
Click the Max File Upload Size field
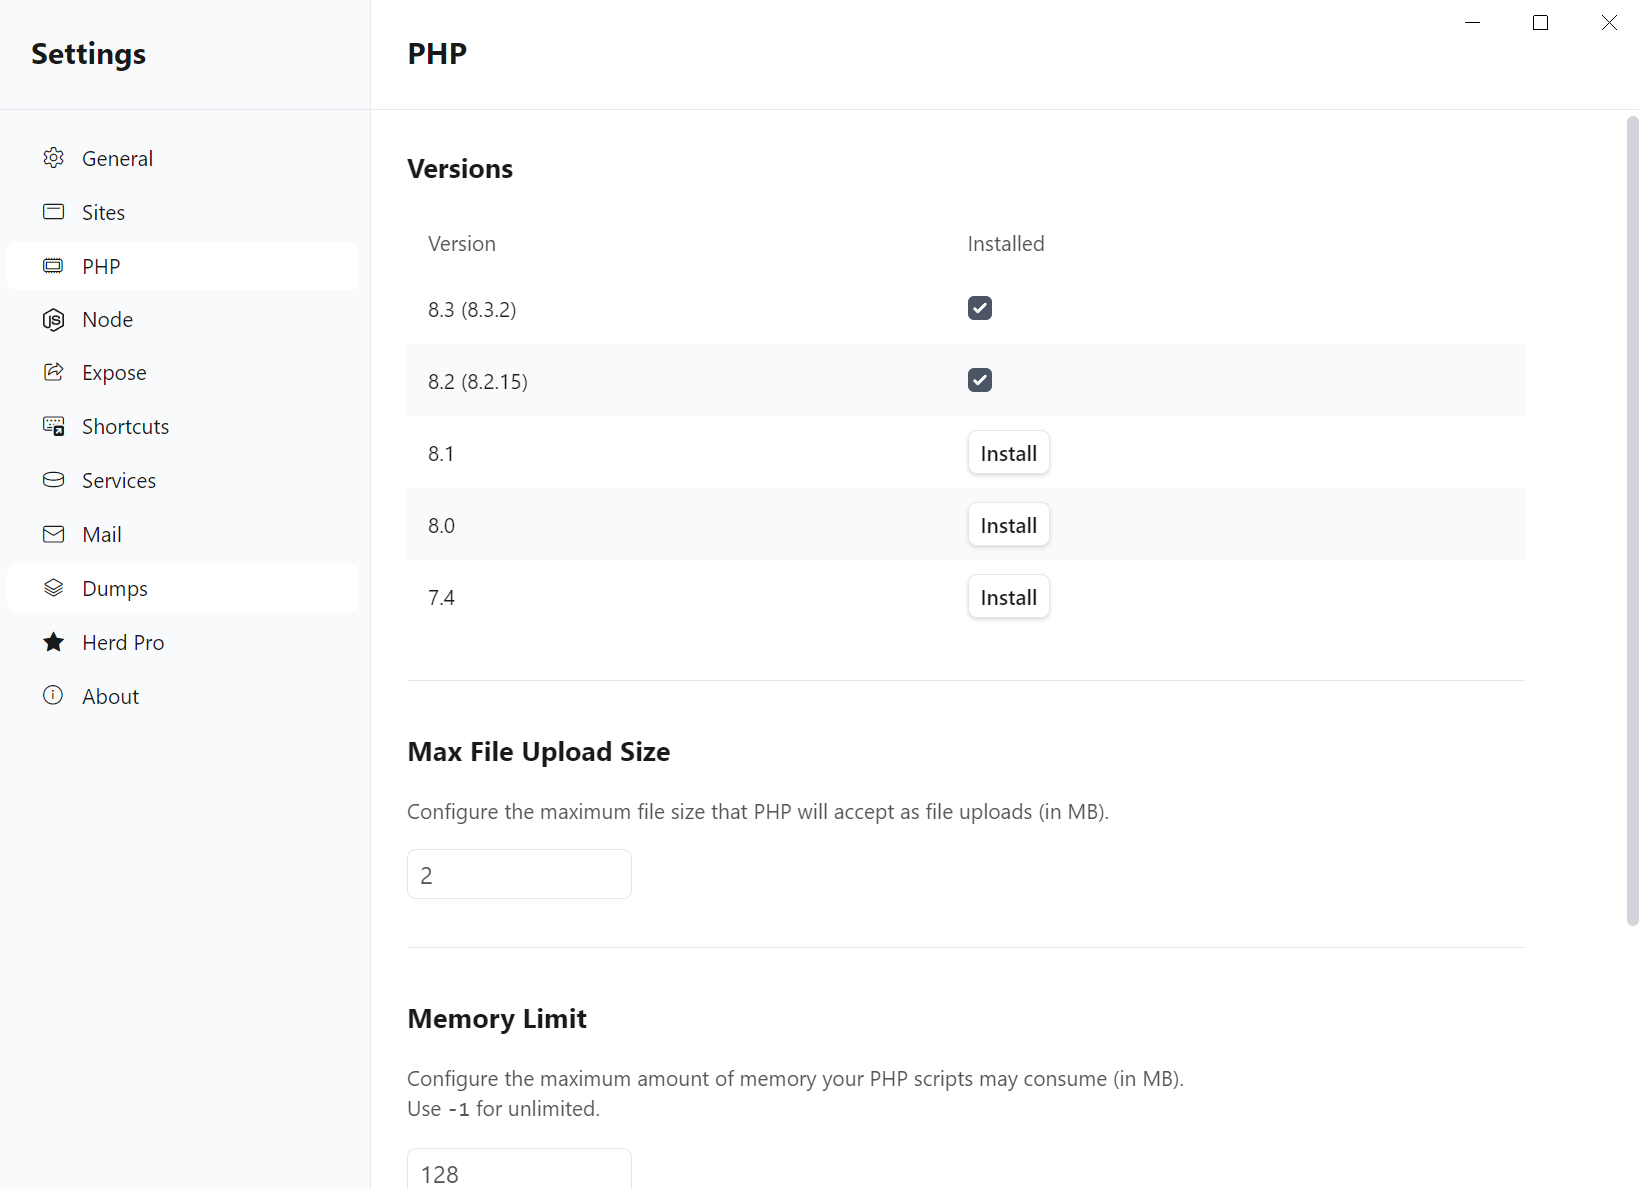518,873
